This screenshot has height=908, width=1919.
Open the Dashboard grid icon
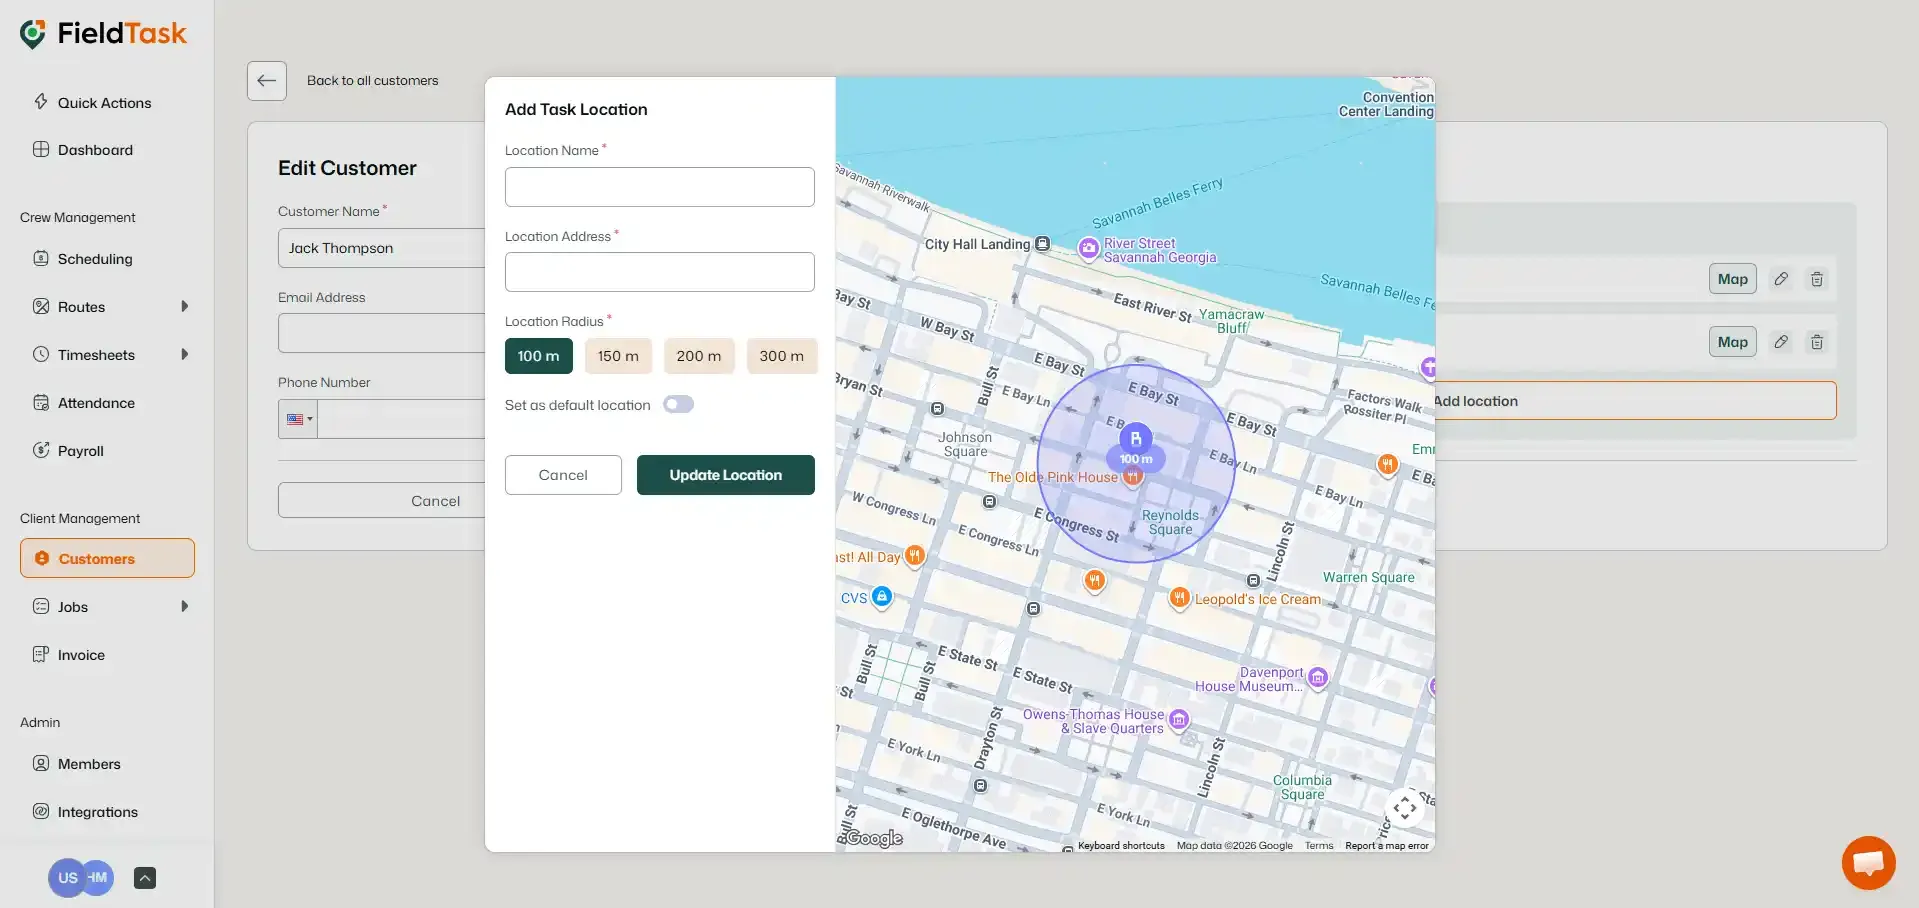41,149
